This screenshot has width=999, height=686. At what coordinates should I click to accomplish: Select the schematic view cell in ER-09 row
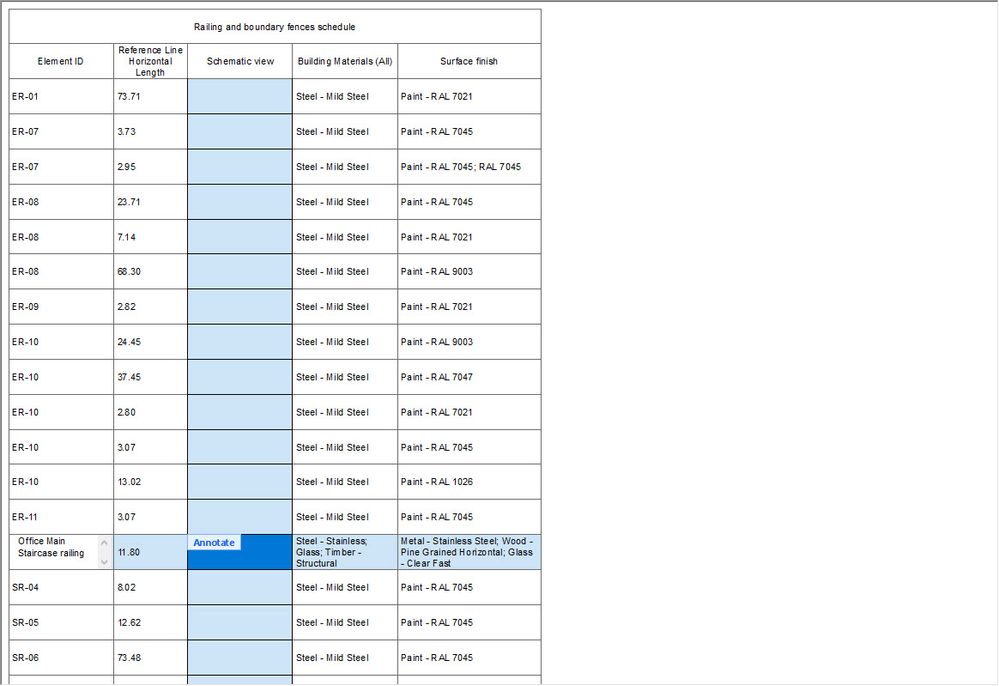(x=240, y=307)
